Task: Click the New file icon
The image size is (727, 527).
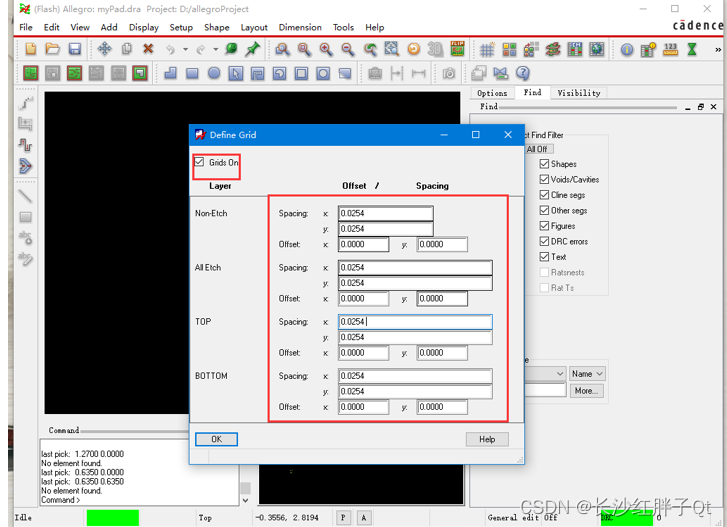Action: [31, 49]
